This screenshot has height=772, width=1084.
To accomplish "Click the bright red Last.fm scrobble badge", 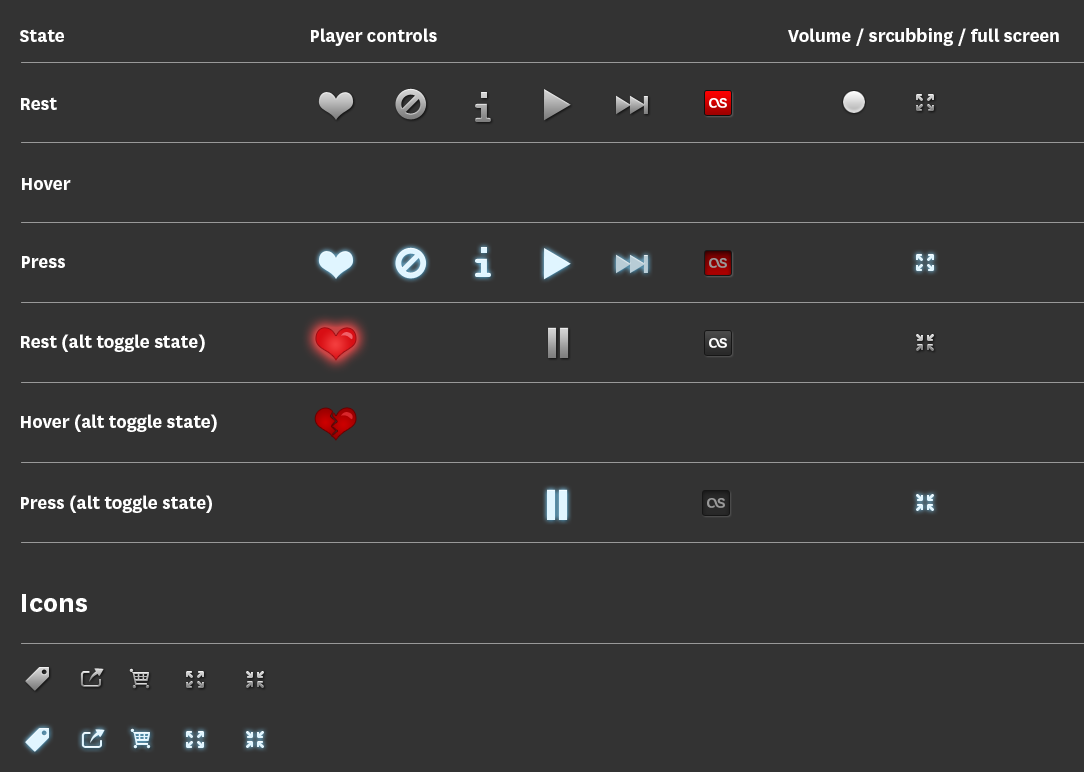I will (718, 104).
